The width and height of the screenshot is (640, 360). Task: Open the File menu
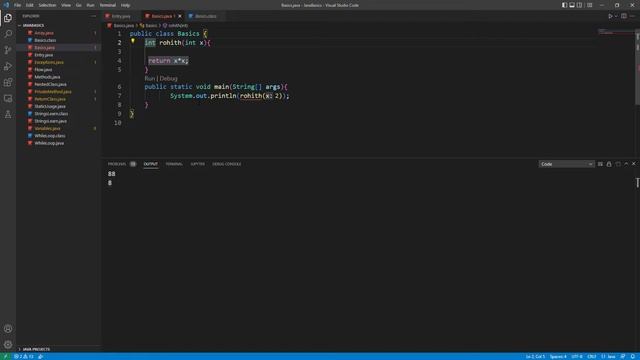point(18,5)
